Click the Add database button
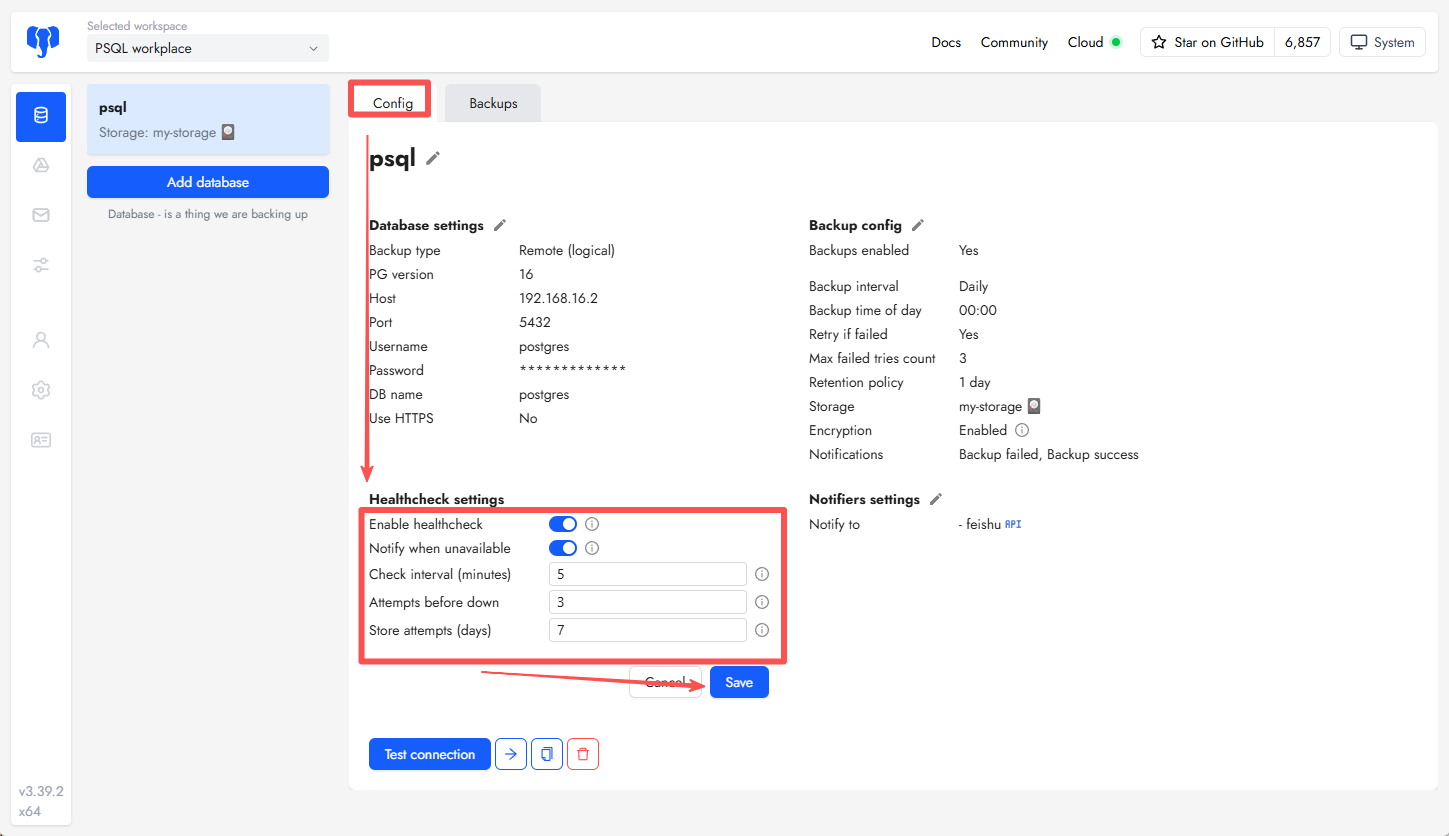Image resolution: width=1449 pixels, height=836 pixels. tap(208, 182)
